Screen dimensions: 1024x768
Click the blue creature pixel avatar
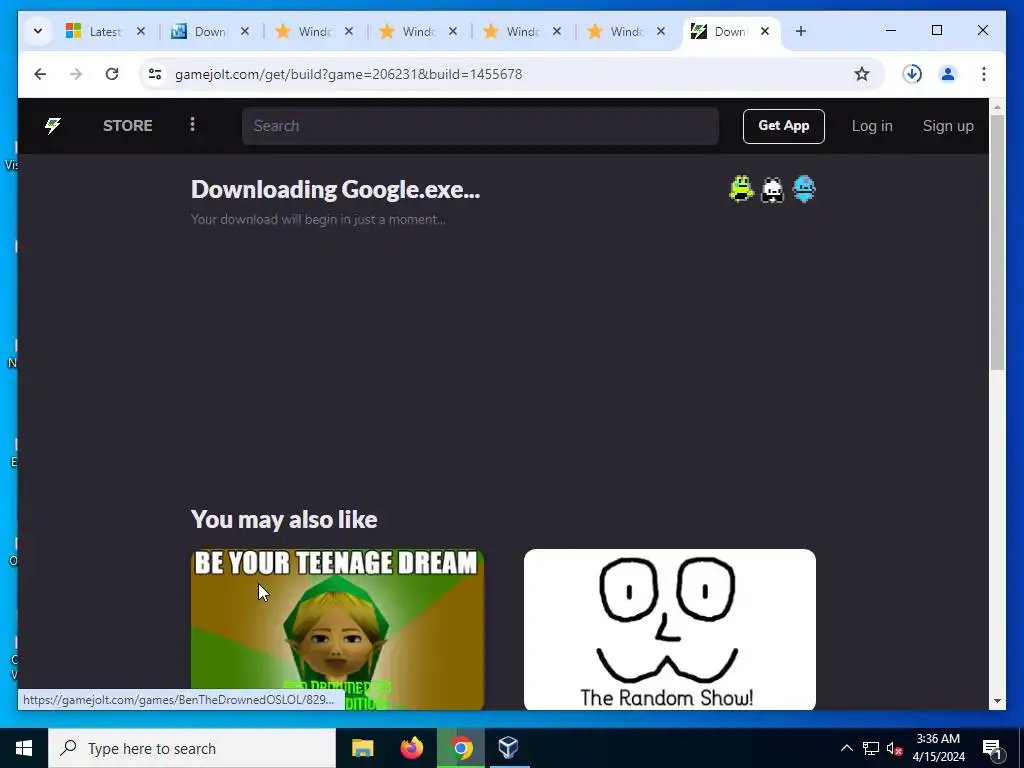[x=804, y=189]
